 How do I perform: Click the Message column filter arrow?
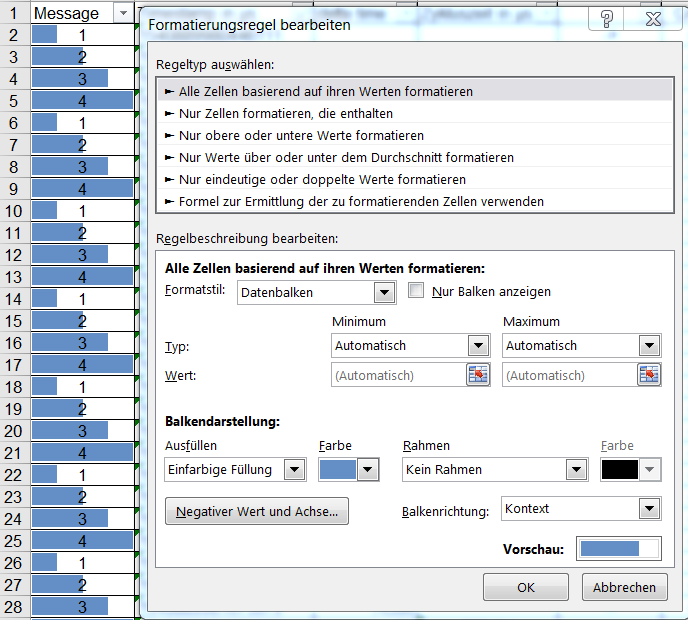122,13
